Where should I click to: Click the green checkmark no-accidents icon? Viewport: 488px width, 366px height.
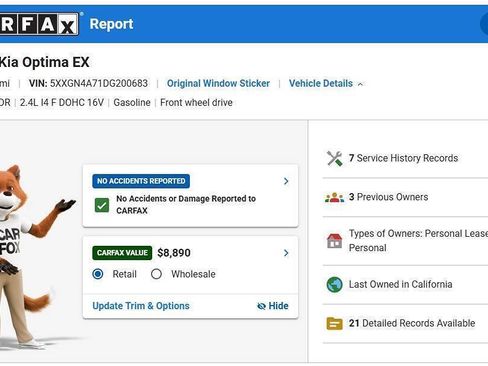pos(102,205)
